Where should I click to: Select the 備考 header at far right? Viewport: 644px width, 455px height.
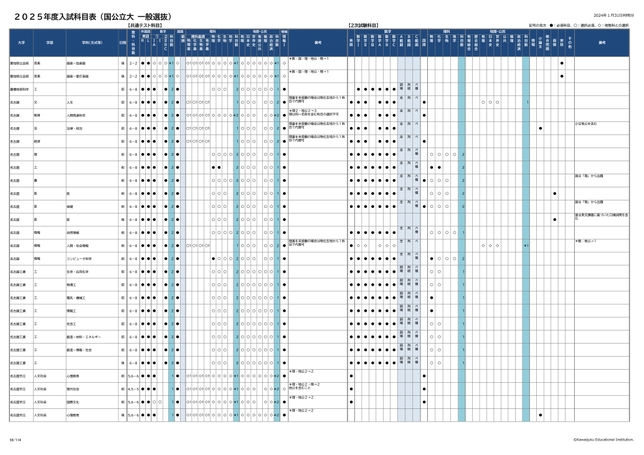click(x=598, y=43)
